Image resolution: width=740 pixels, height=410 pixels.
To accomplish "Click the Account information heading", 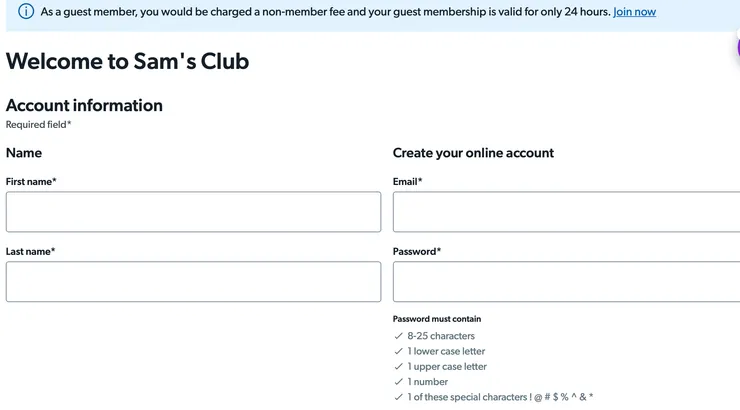I will [84, 105].
